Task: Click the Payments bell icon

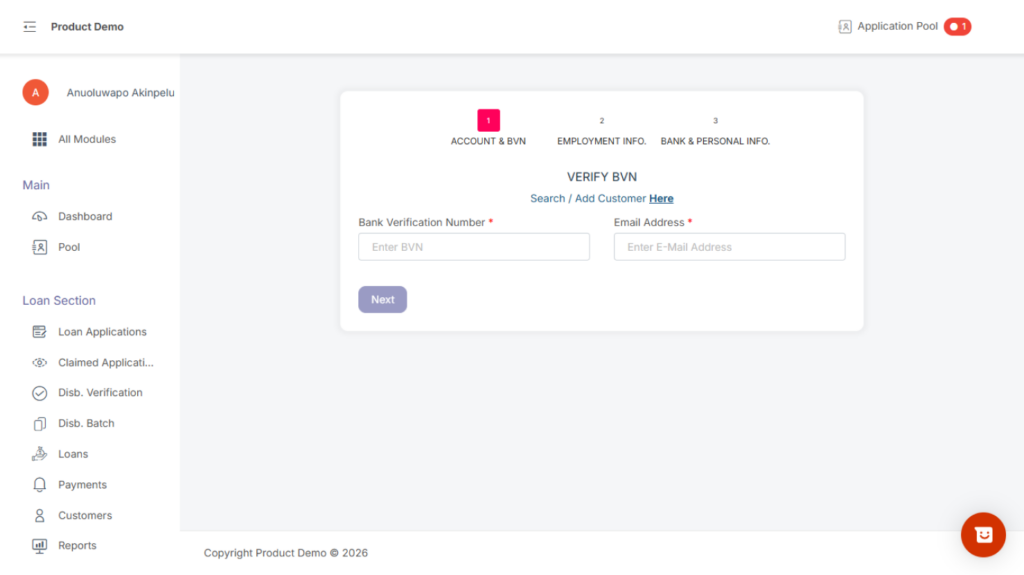Action: [x=40, y=485]
